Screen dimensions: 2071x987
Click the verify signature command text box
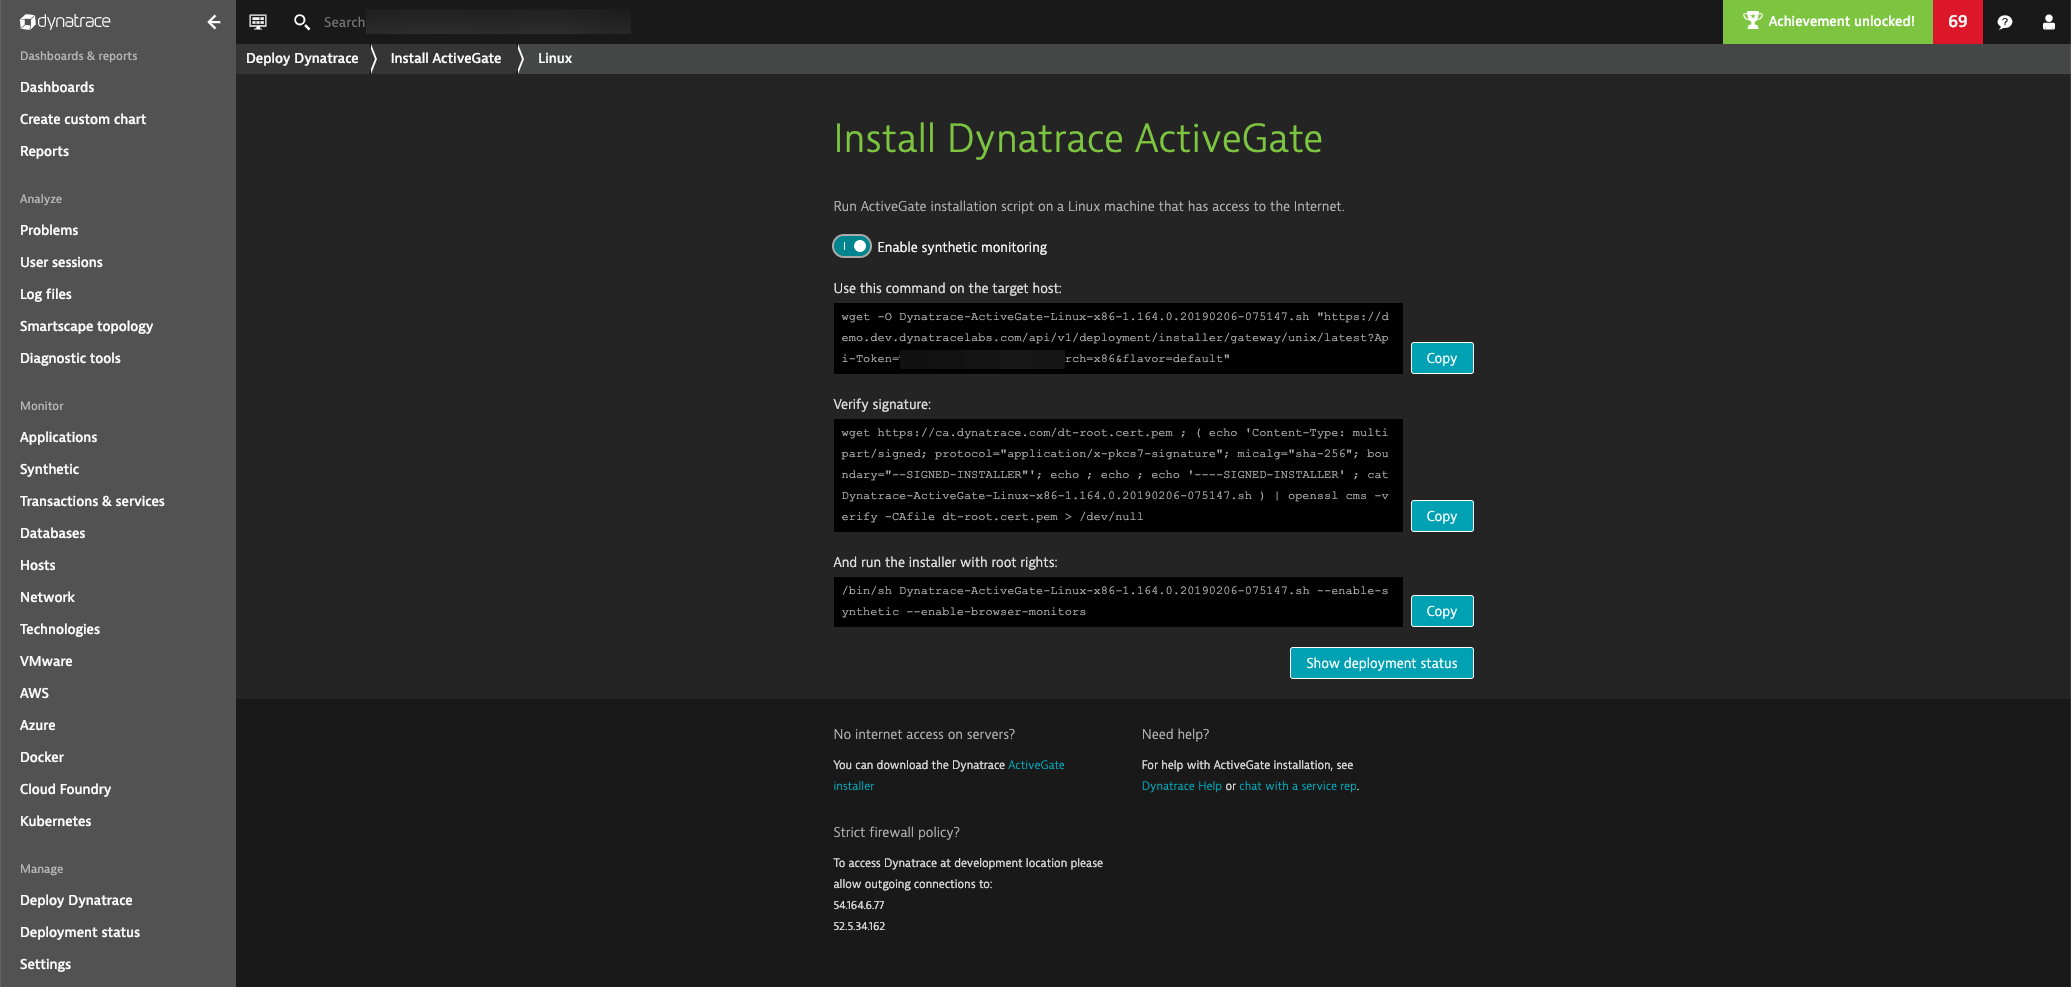(1117, 475)
